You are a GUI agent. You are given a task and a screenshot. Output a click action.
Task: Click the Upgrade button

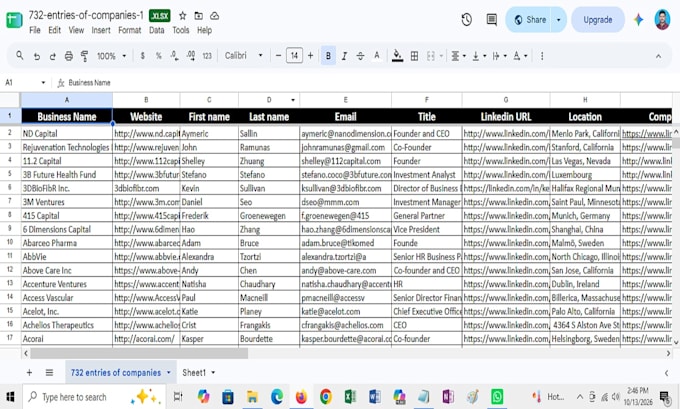[598, 20]
